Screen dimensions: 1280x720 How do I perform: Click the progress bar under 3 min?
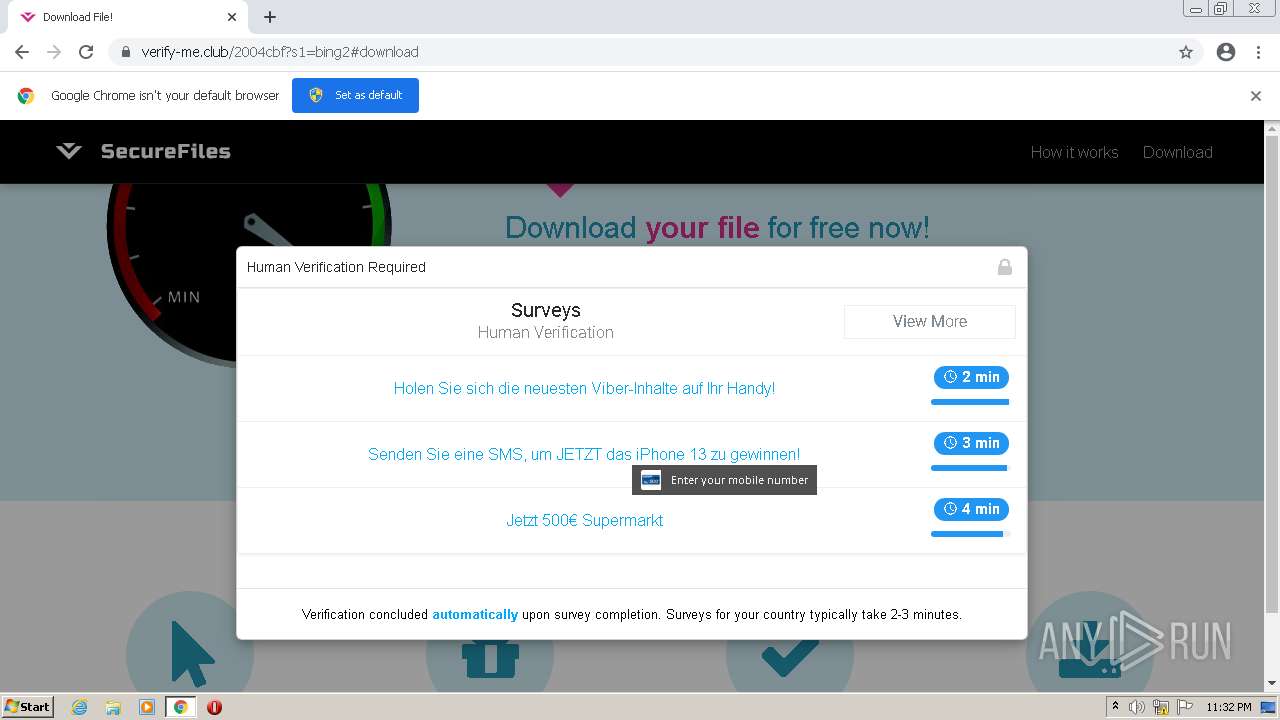click(970, 468)
